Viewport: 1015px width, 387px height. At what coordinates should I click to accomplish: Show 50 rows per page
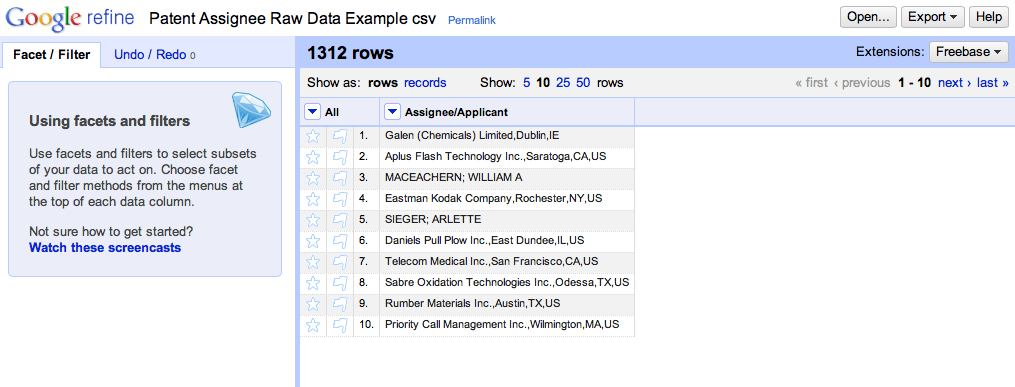coord(583,83)
